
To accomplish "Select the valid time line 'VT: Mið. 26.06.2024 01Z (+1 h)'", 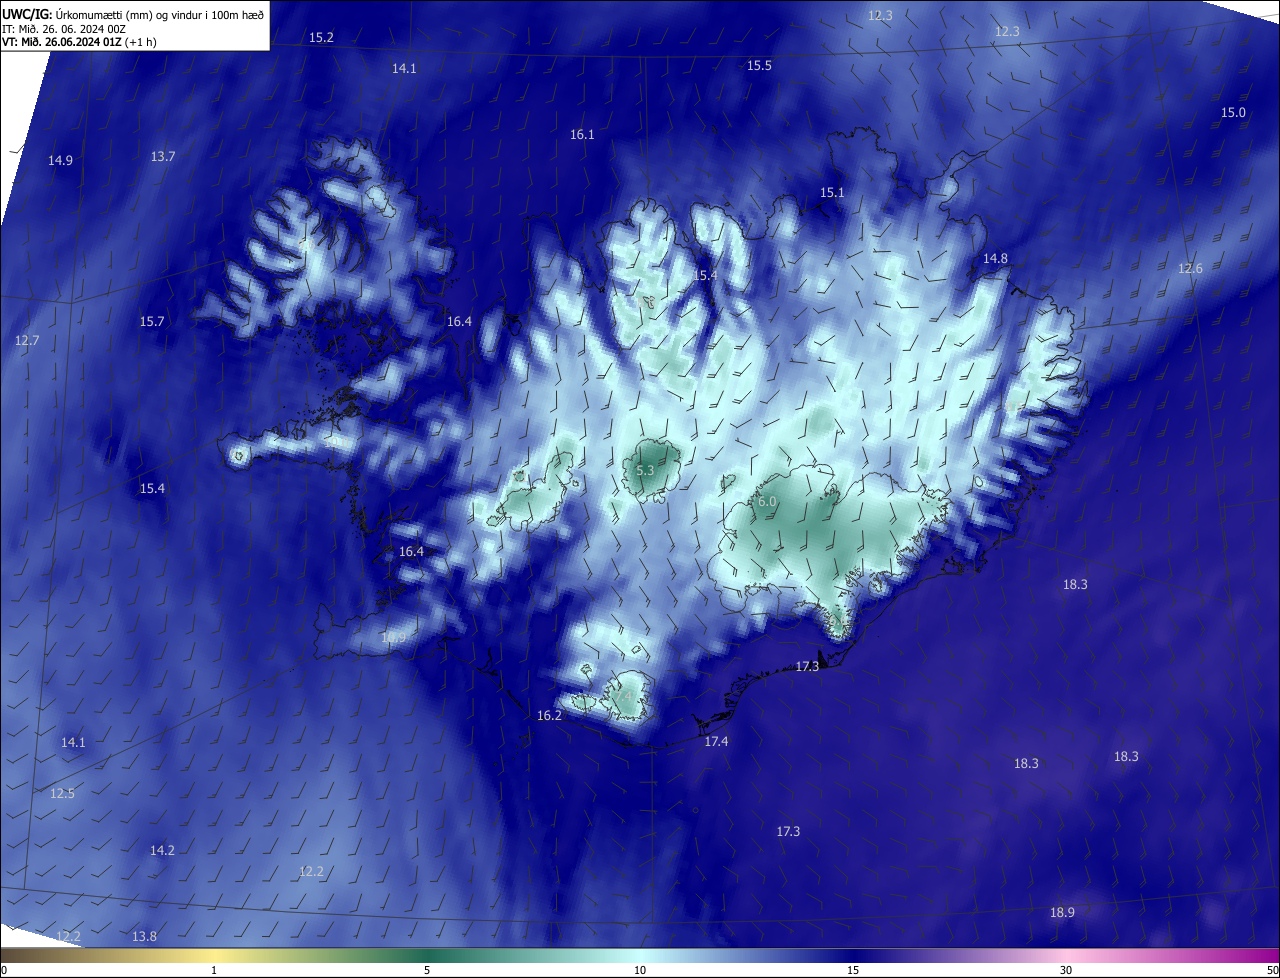I will (80, 42).
